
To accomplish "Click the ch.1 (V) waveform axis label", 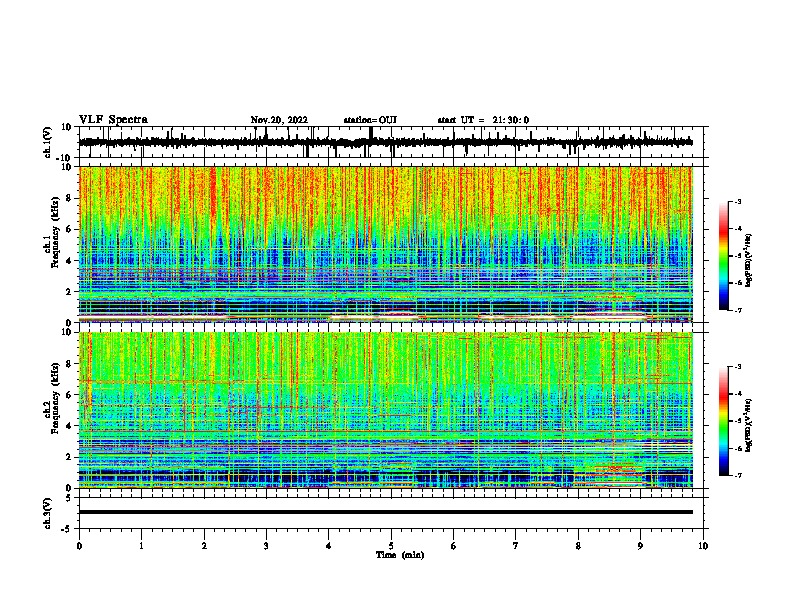I will pyautogui.click(x=47, y=142).
